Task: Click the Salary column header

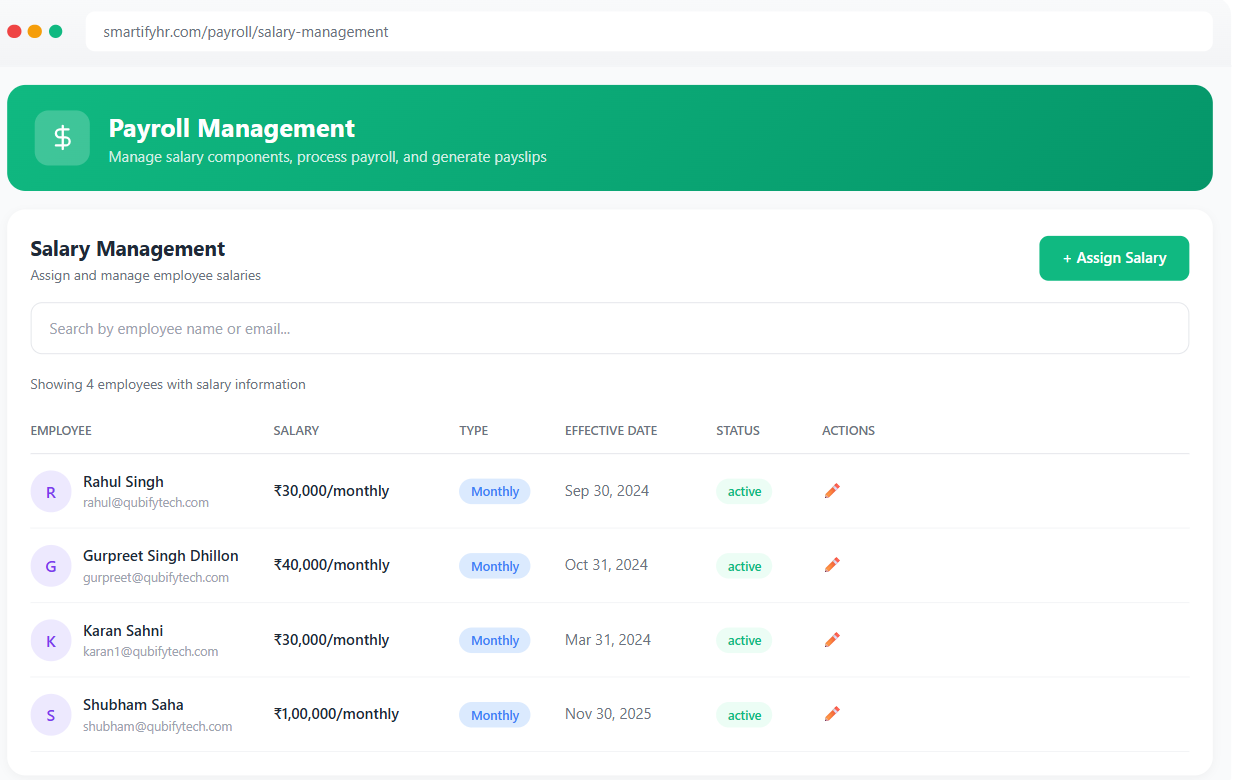Action: (296, 431)
